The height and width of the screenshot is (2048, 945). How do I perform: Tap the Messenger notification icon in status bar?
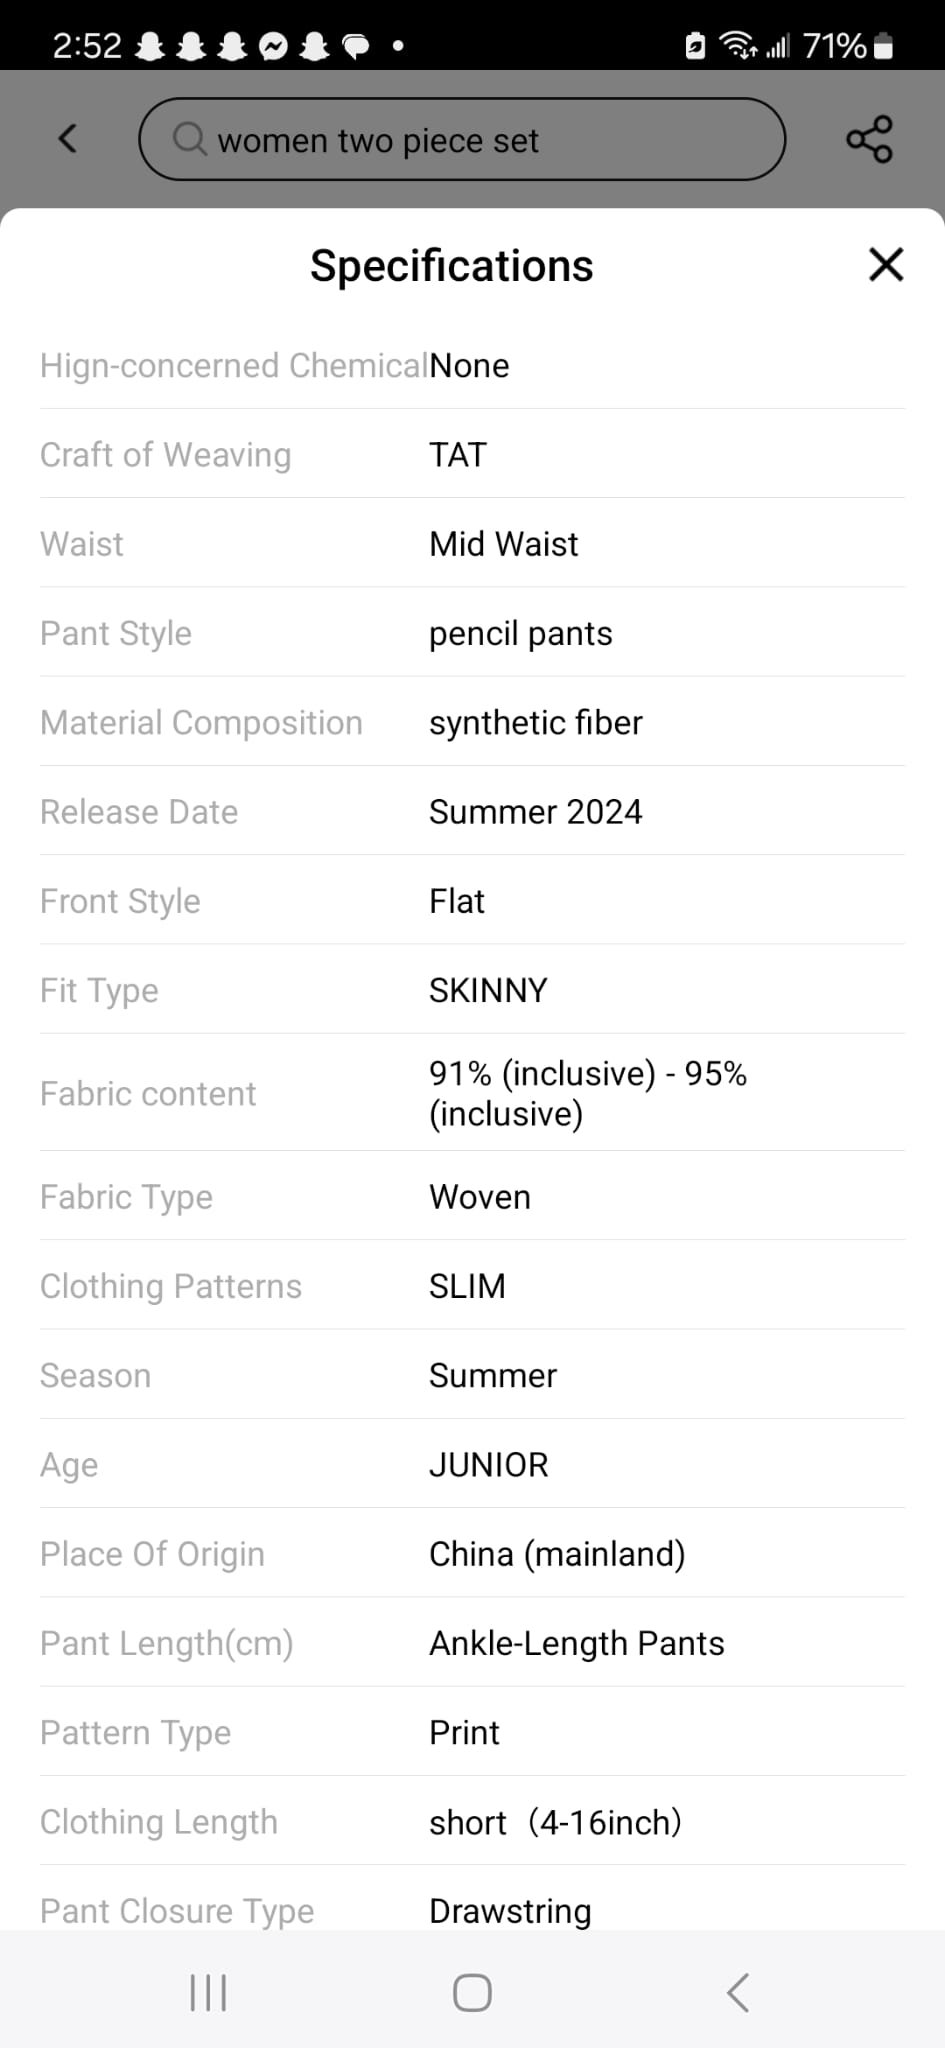click(x=273, y=46)
